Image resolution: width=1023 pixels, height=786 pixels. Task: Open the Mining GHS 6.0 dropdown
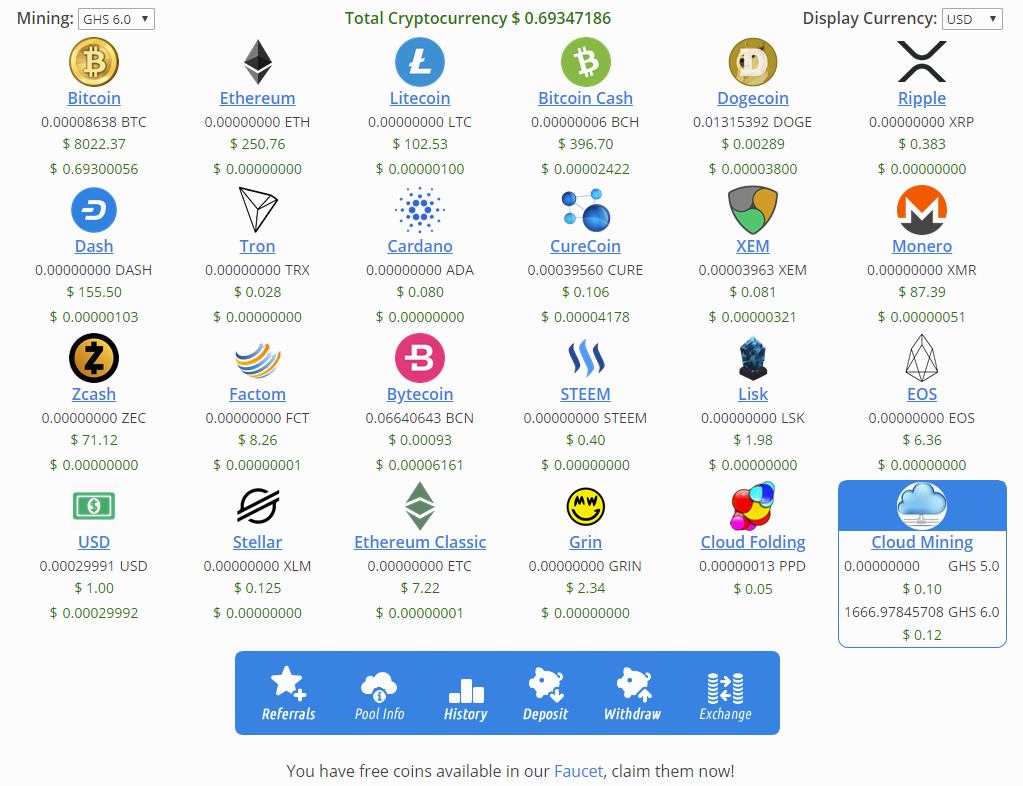[116, 19]
